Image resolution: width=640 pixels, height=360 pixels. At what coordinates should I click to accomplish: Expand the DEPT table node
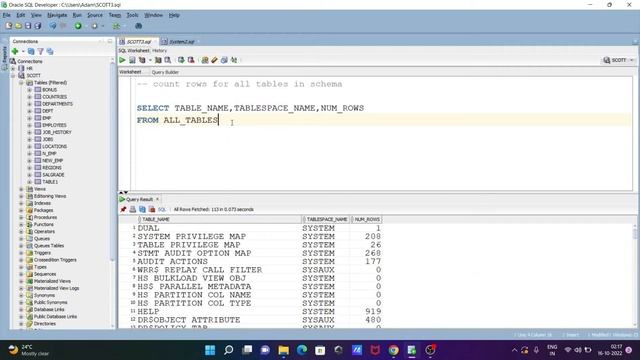29,111
